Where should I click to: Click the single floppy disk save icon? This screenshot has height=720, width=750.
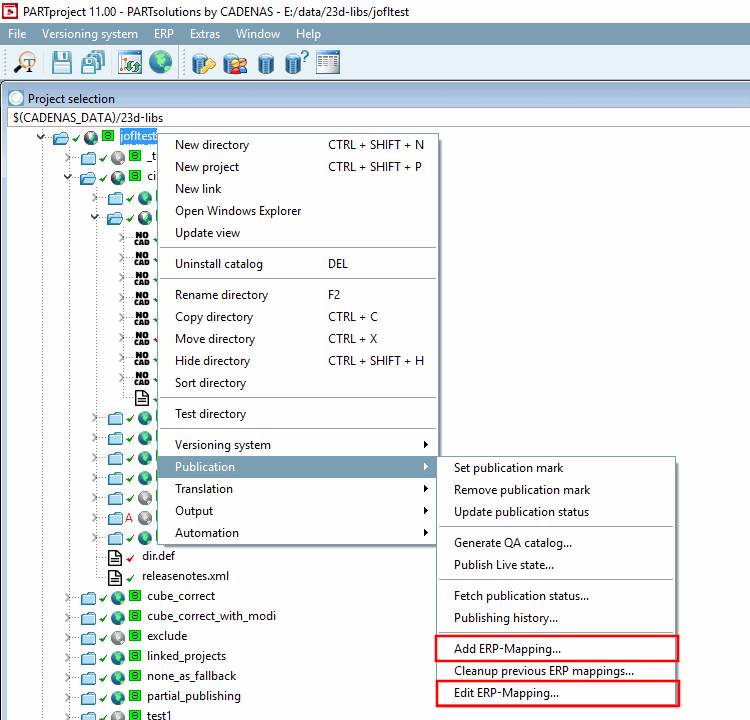pos(62,63)
